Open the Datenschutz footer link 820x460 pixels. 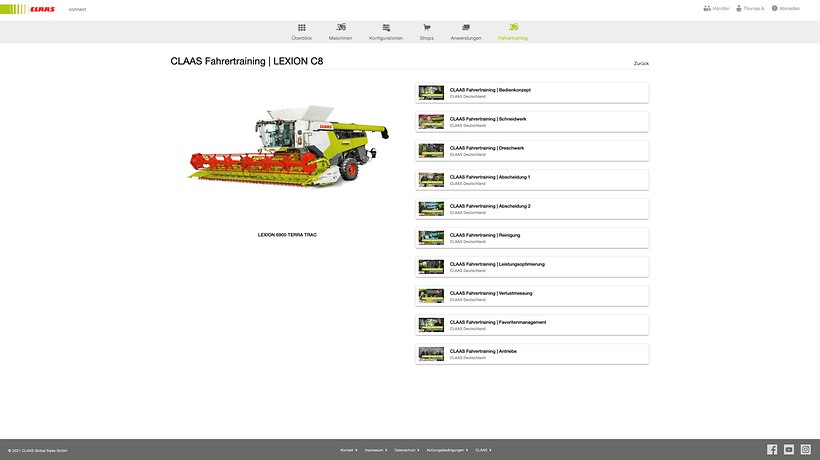click(407, 450)
